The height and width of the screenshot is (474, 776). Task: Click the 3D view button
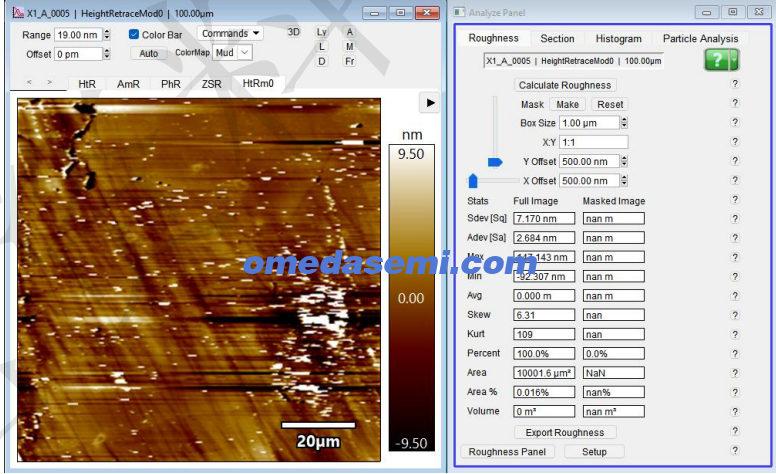tap(294, 32)
